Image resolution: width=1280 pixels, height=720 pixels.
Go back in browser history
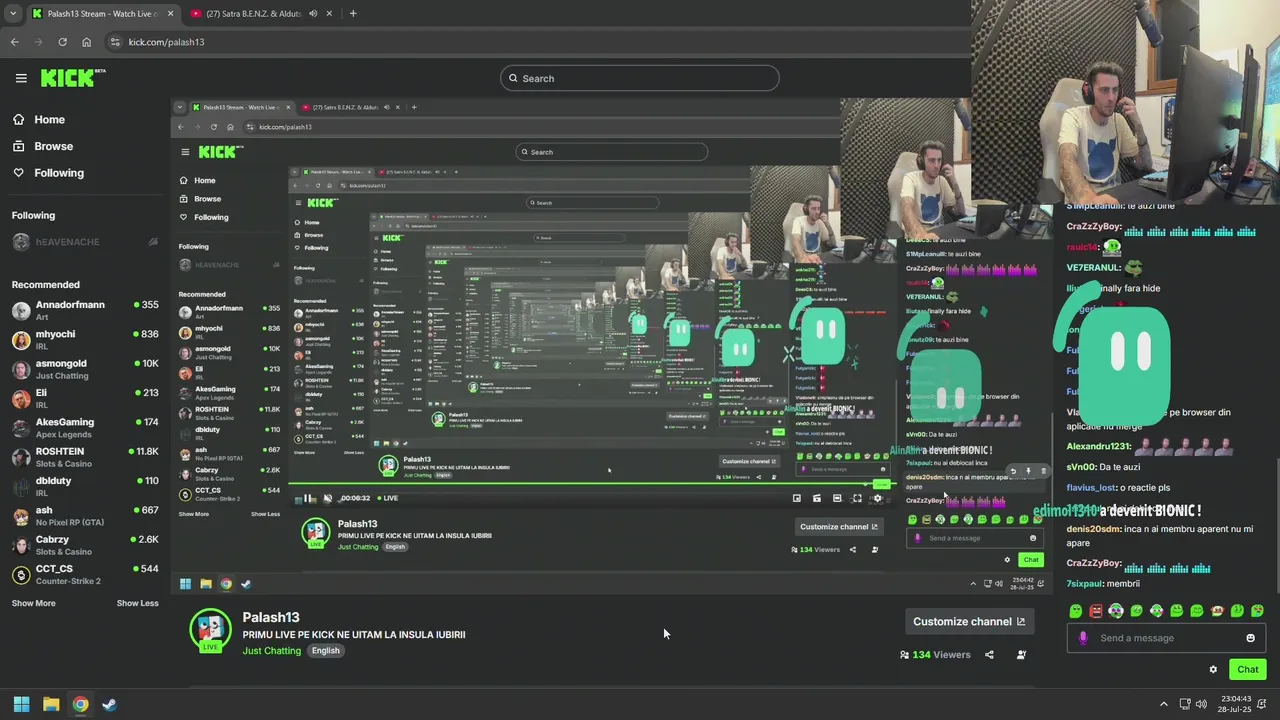tap(14, 42)
